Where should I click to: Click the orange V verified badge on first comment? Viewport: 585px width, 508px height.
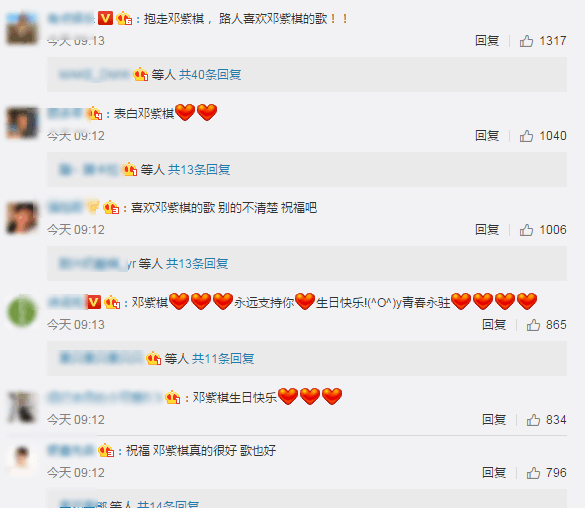[105, 18]
